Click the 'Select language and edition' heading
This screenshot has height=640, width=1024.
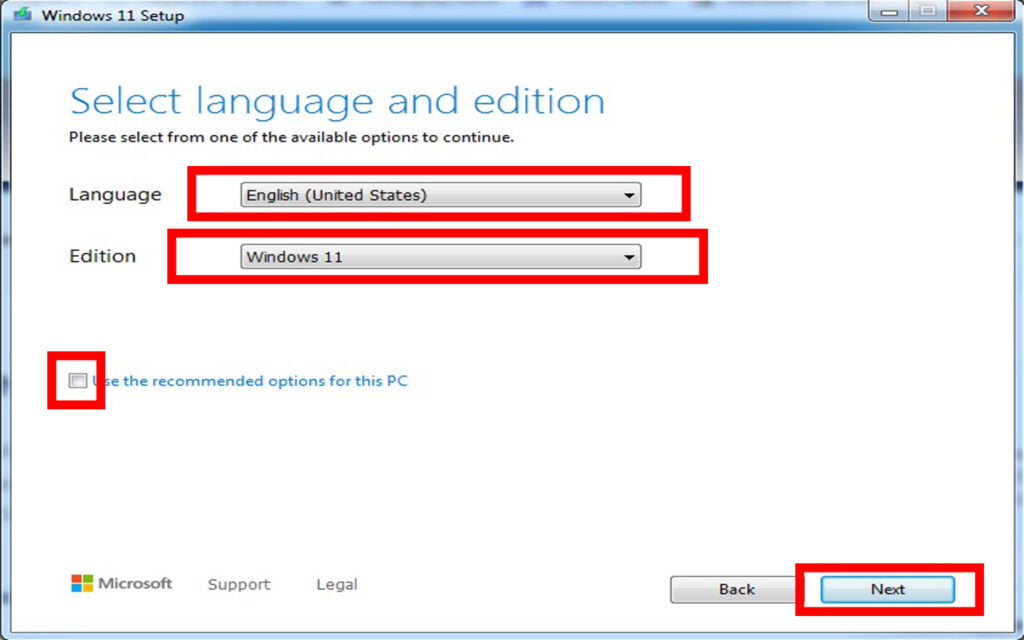pyautogui.click(x=337, y=101)
